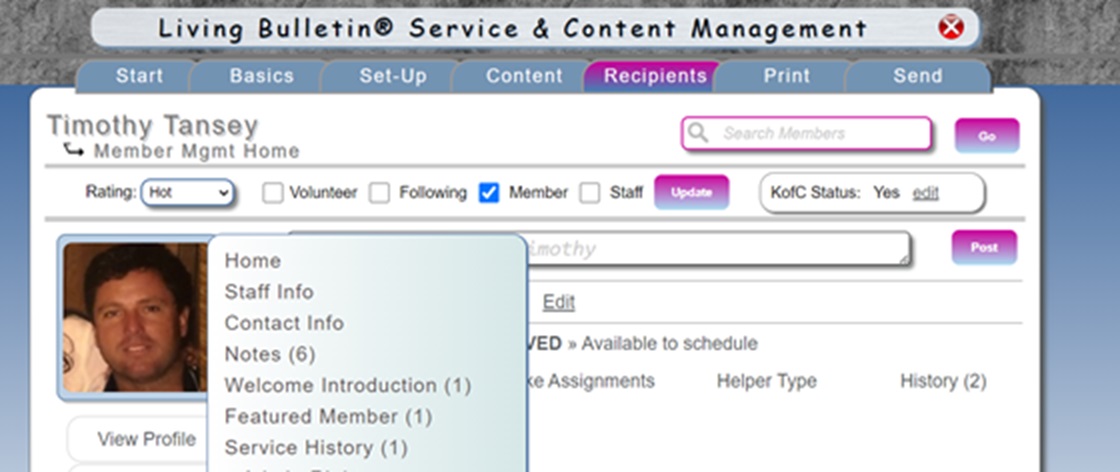
Task: Go to the Set-Up tab
Action: (393, 76)
